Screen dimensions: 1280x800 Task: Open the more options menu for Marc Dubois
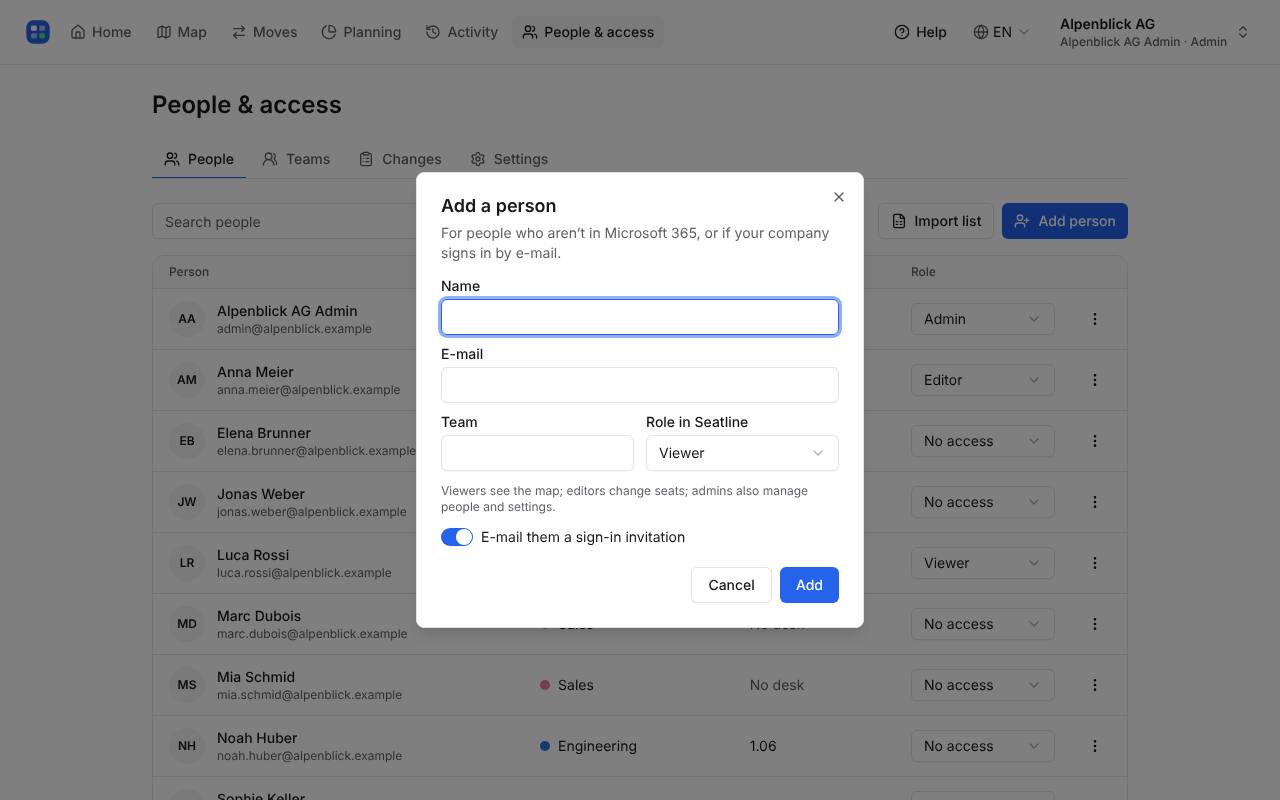tap(1095, 624)
